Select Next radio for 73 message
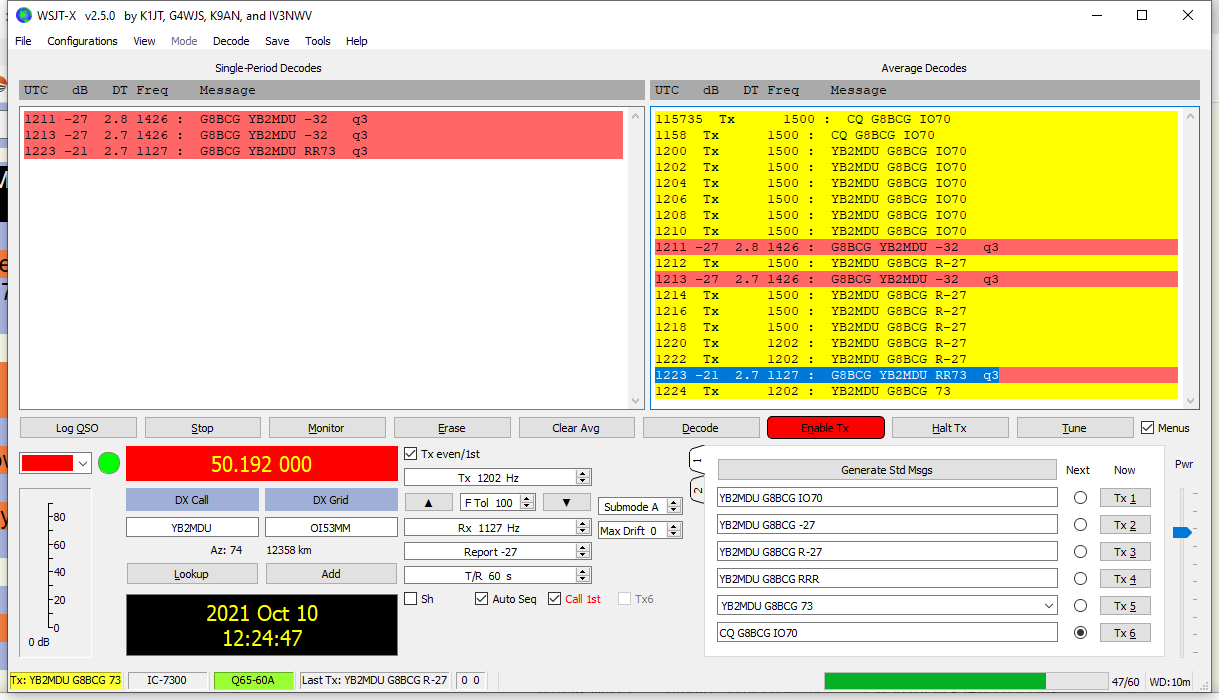Viewport: 1219px width, 700px height. click(x=1079, y=606)
